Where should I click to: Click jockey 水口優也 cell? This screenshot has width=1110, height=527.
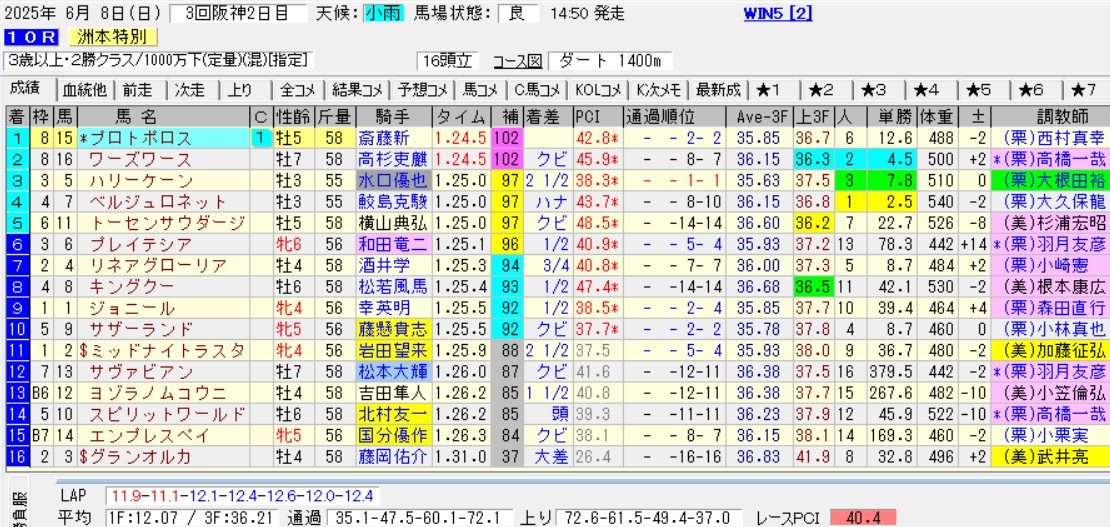(393, 181)
